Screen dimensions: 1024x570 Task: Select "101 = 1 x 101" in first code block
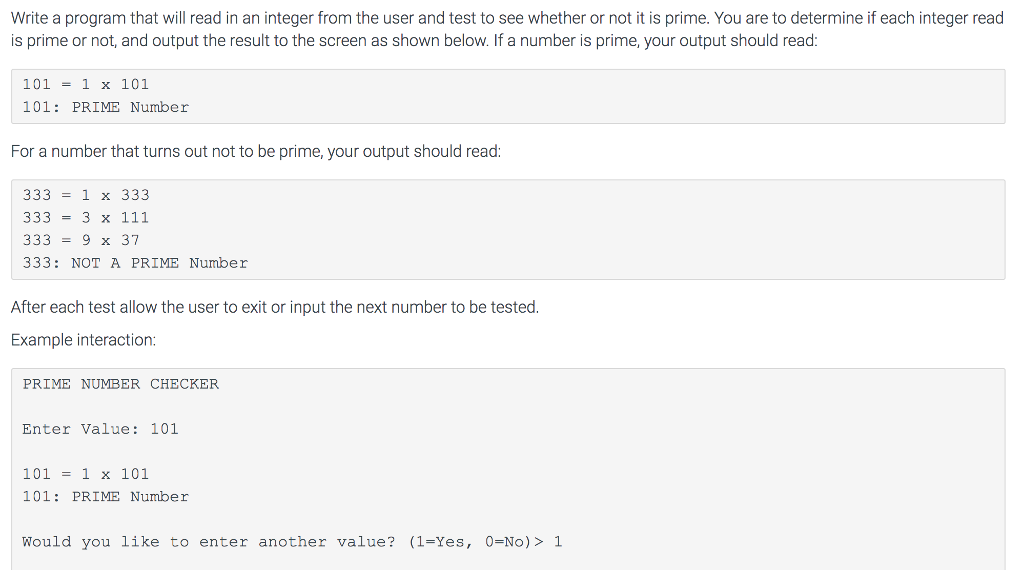click(86, 84)
